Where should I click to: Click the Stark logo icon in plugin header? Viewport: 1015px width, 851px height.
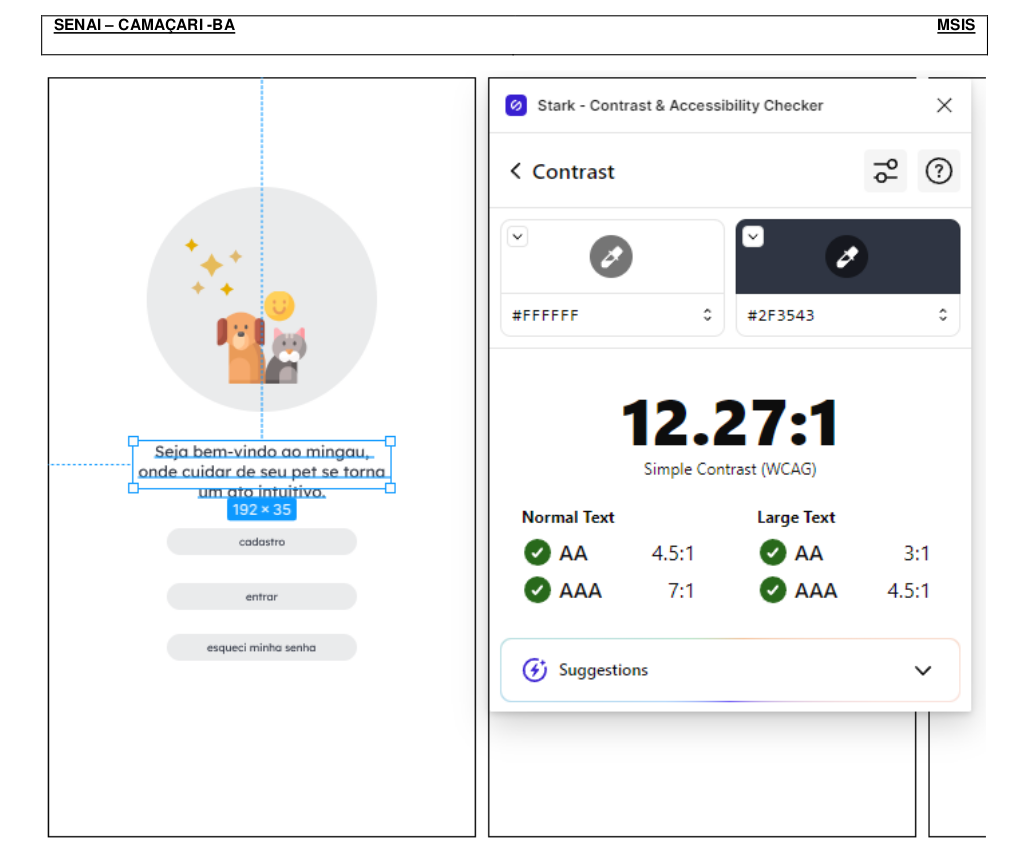click(x=516, y=105)
